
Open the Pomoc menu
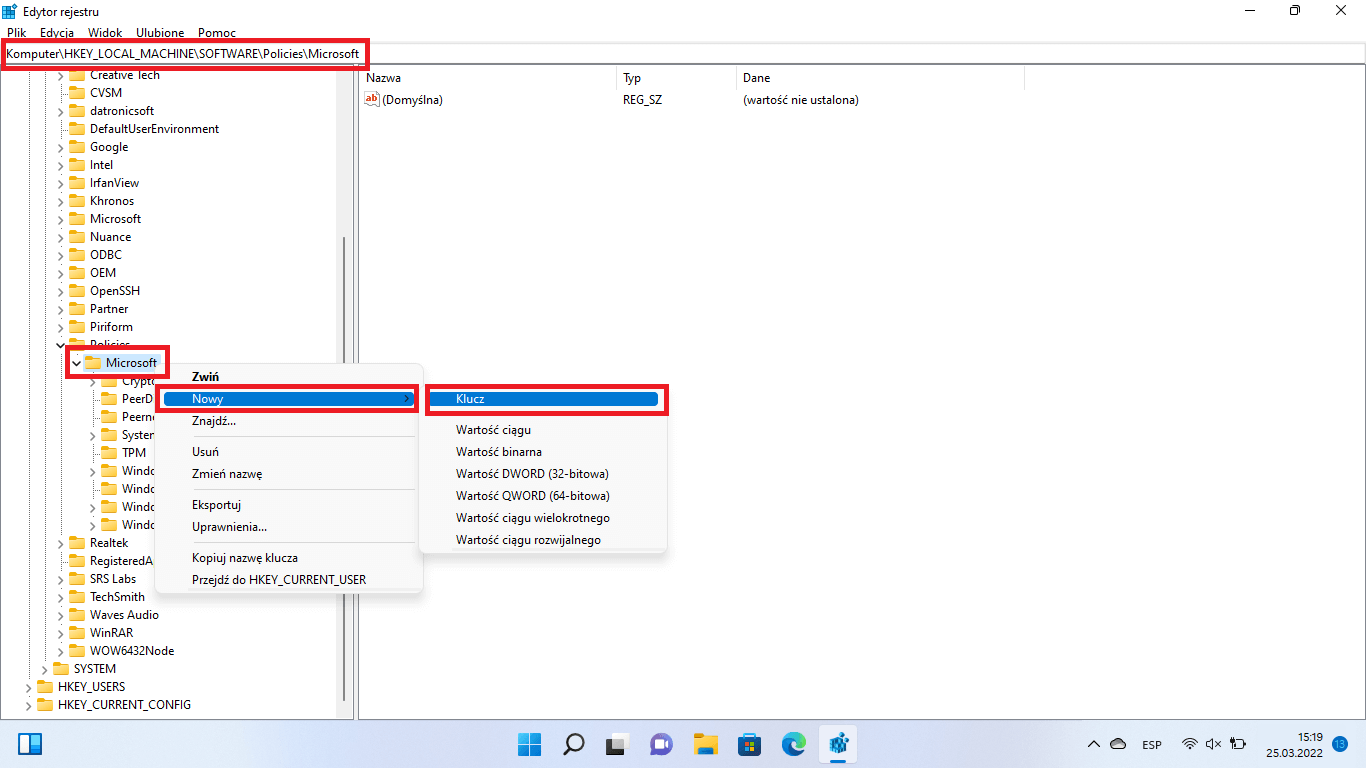pos(217,33)
